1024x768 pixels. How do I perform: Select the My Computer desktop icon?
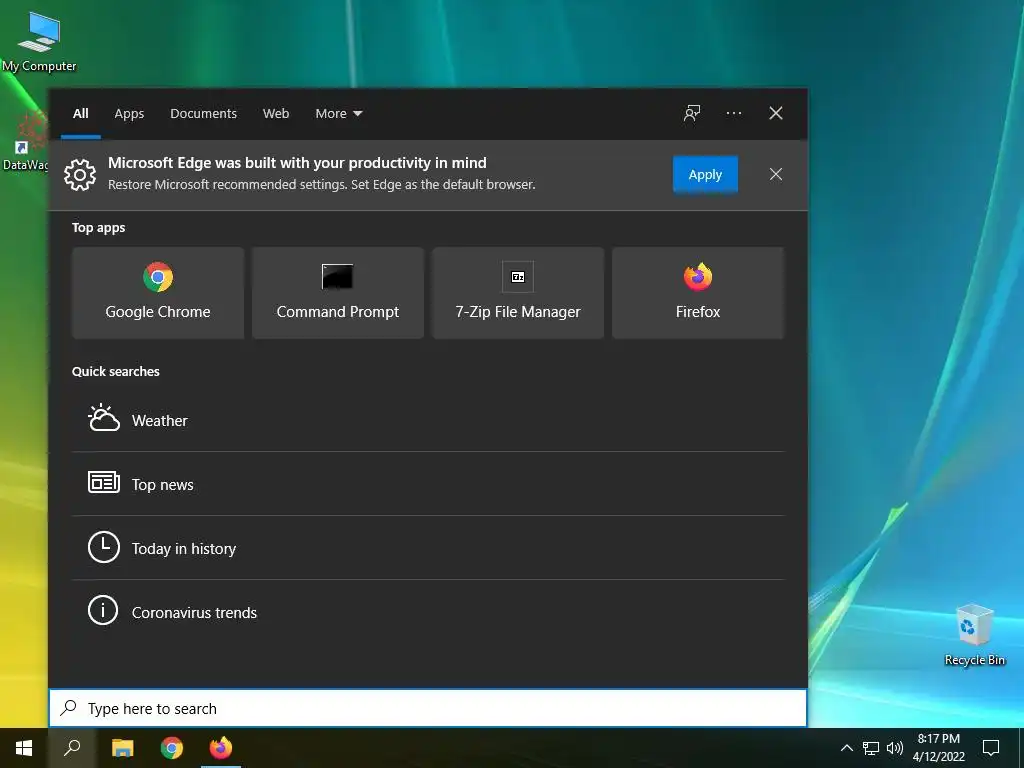39,42
